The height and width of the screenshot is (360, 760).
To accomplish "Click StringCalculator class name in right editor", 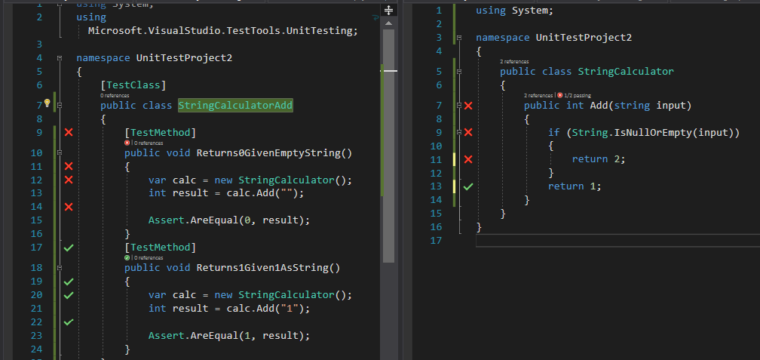I will [x=626, y=72].
